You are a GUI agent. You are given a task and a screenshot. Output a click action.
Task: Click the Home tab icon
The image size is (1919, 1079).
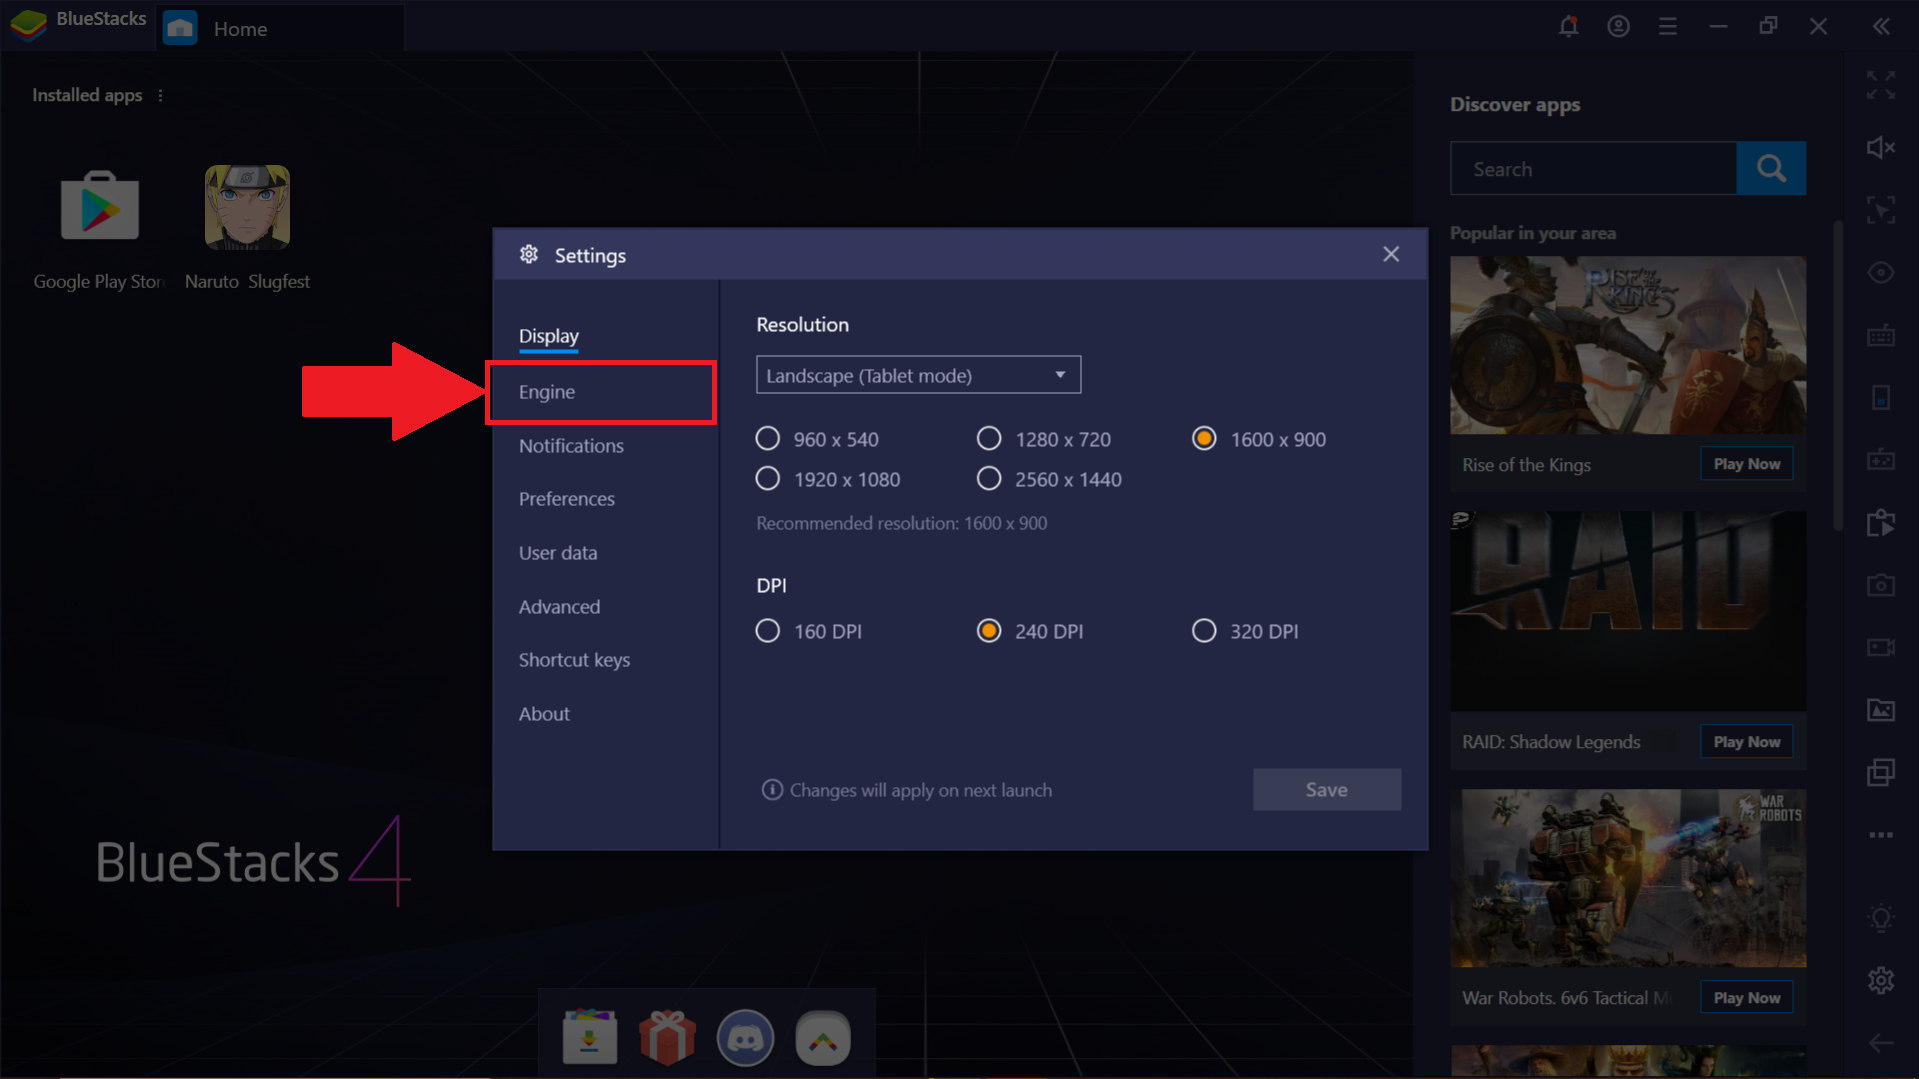180,28
